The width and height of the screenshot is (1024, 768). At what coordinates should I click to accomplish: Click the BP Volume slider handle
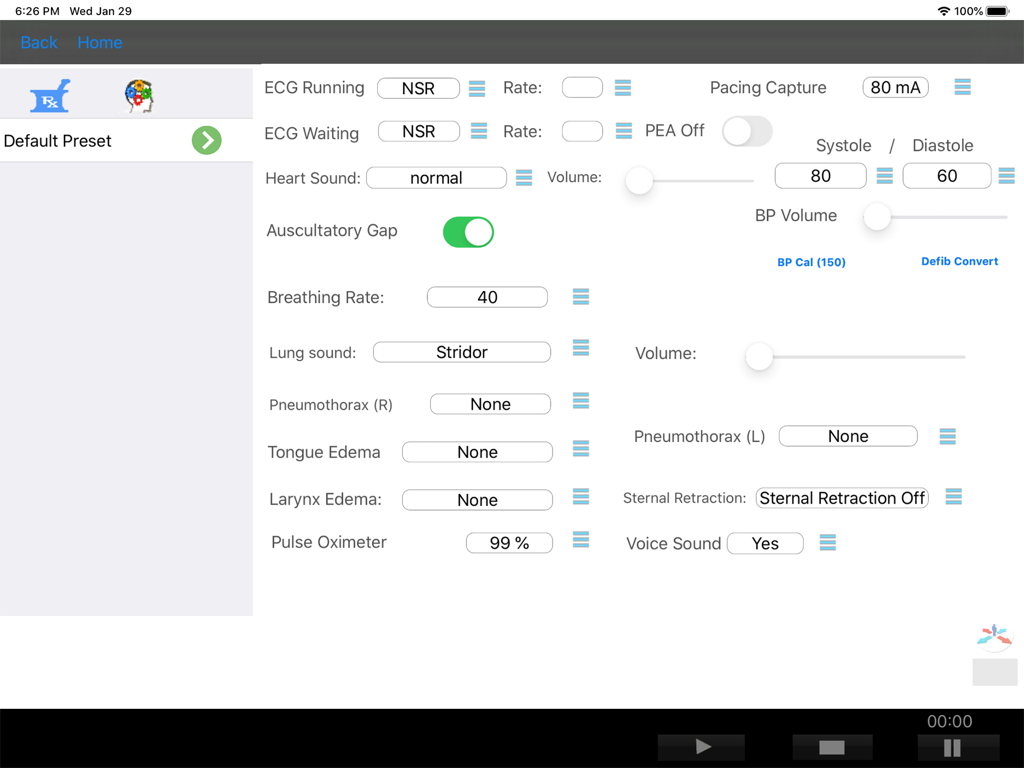(x=877, y=216)
